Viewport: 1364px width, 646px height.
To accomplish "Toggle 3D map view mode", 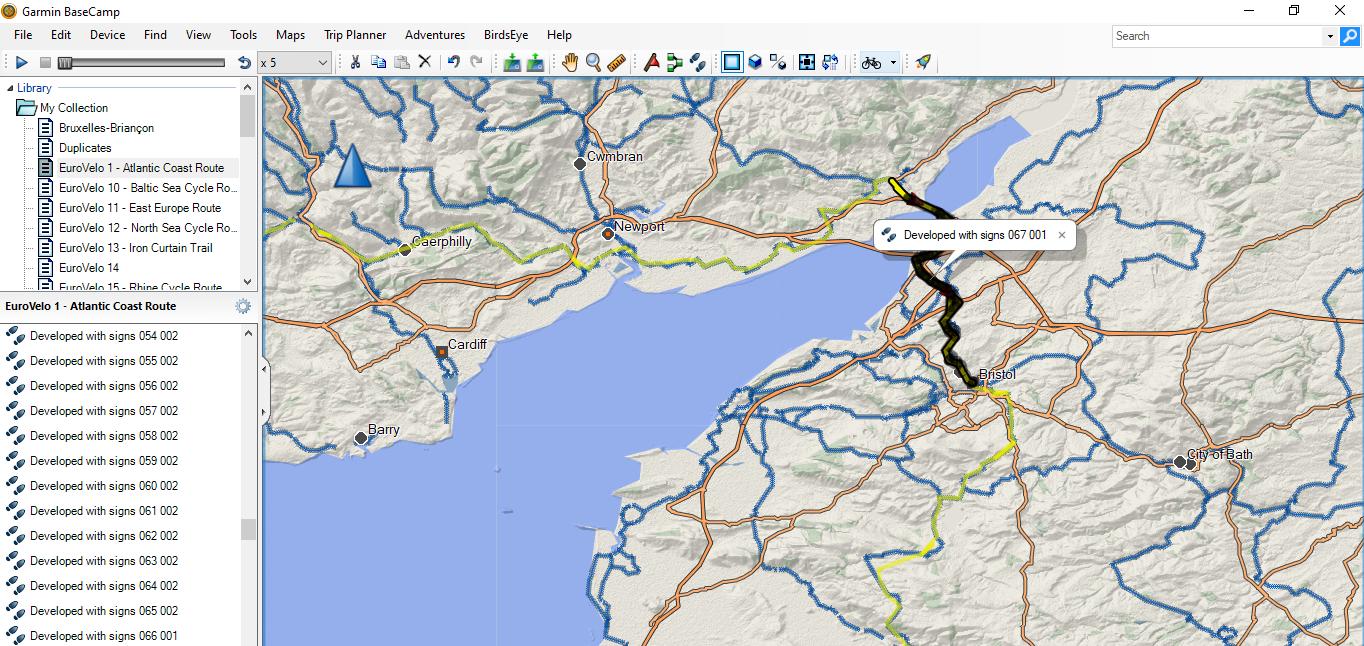I will (x=756, y=62).
